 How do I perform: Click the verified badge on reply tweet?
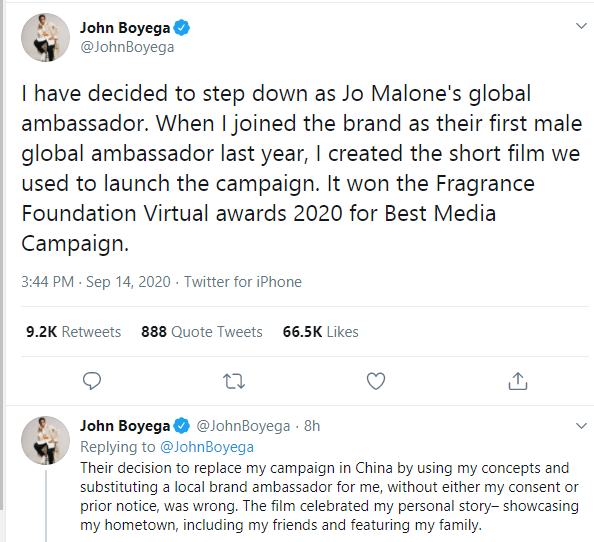click(x=182, y=426)
